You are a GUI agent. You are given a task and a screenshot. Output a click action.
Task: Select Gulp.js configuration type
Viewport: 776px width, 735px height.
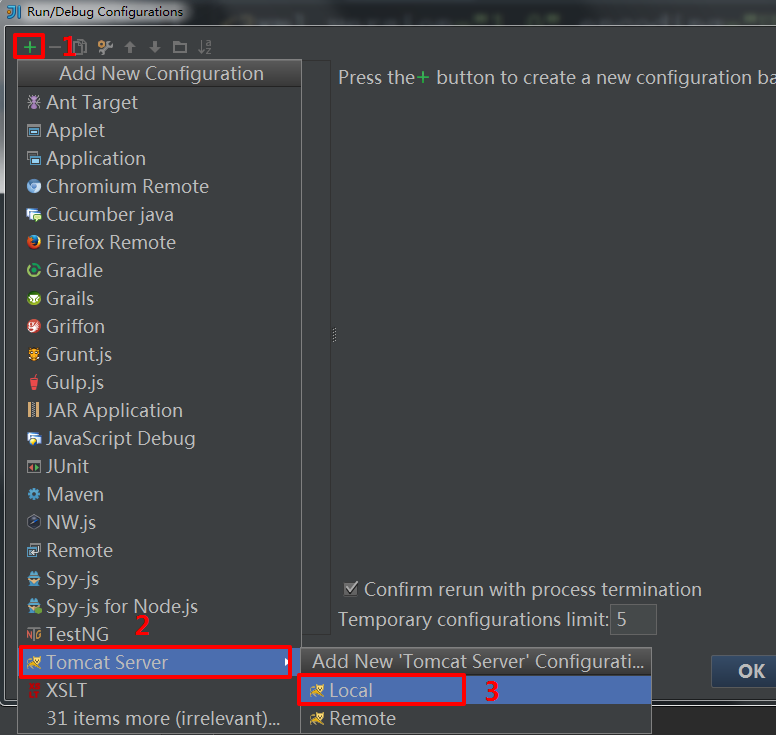click(159, 382)
